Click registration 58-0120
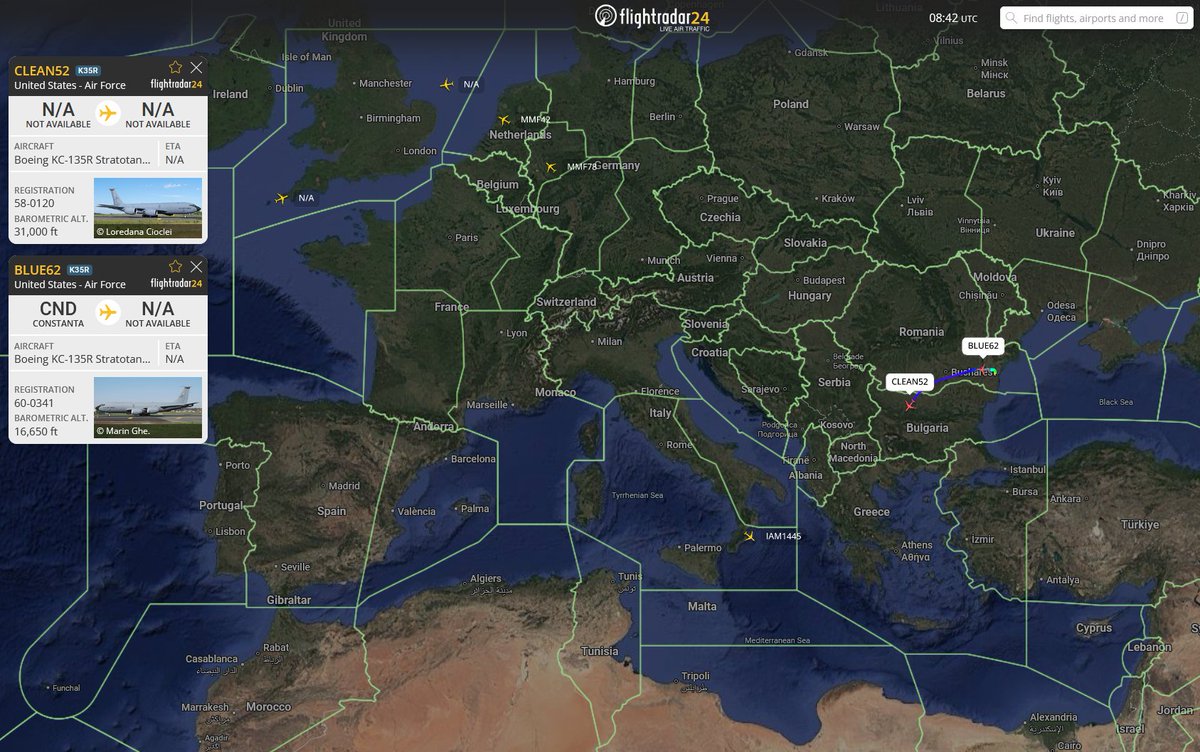1200x752 pixels. pyautogui.click(x=34, y=203)
